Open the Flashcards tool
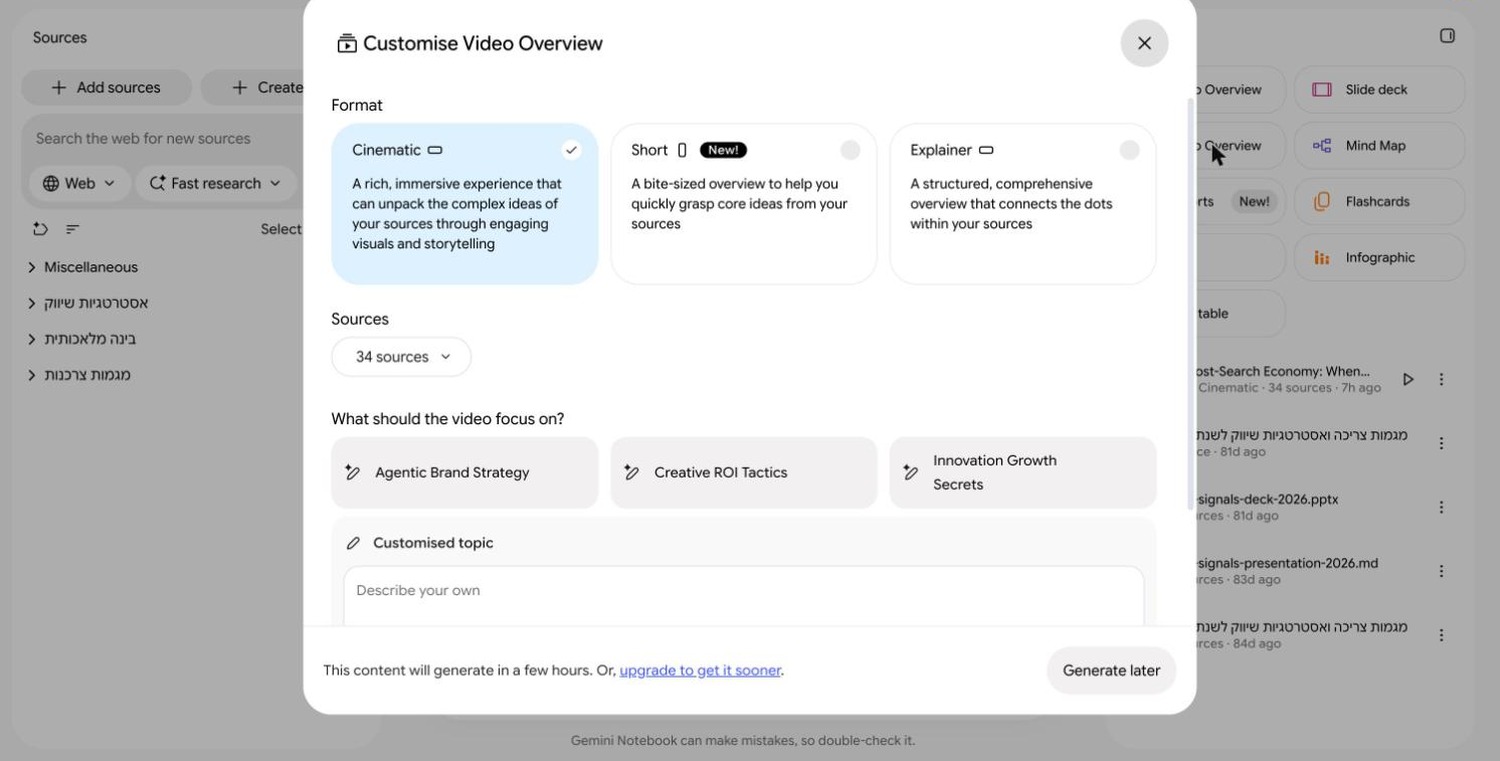 coord(1379,201)
